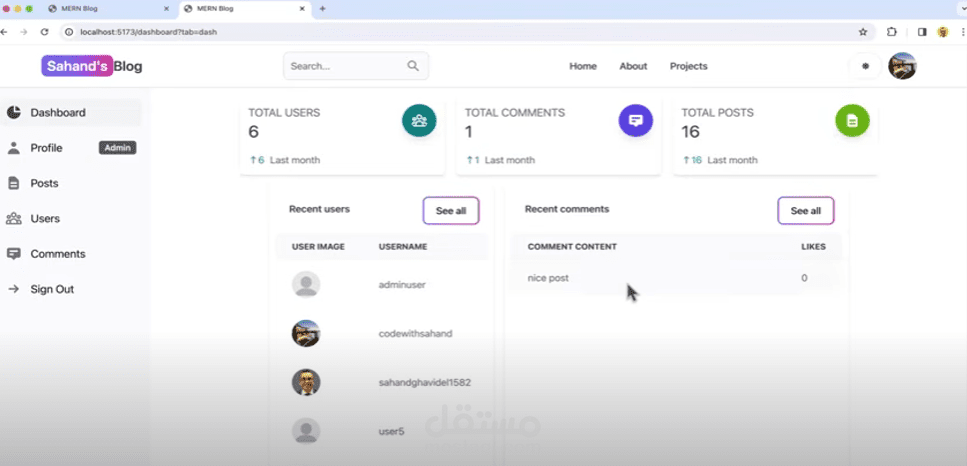Close the first MERN Blog tab
967x466 pixels.
pyautogui.click(x=167, y=9)
